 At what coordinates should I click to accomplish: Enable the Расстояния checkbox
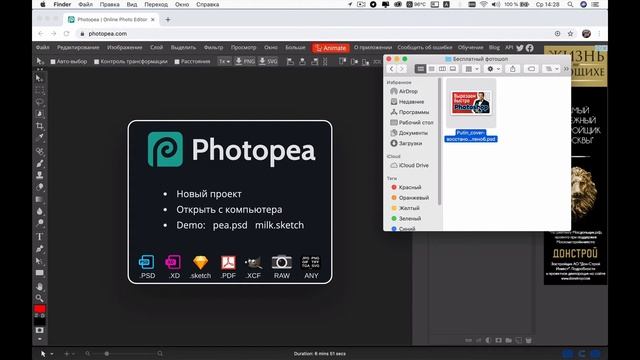coord(177,62)
